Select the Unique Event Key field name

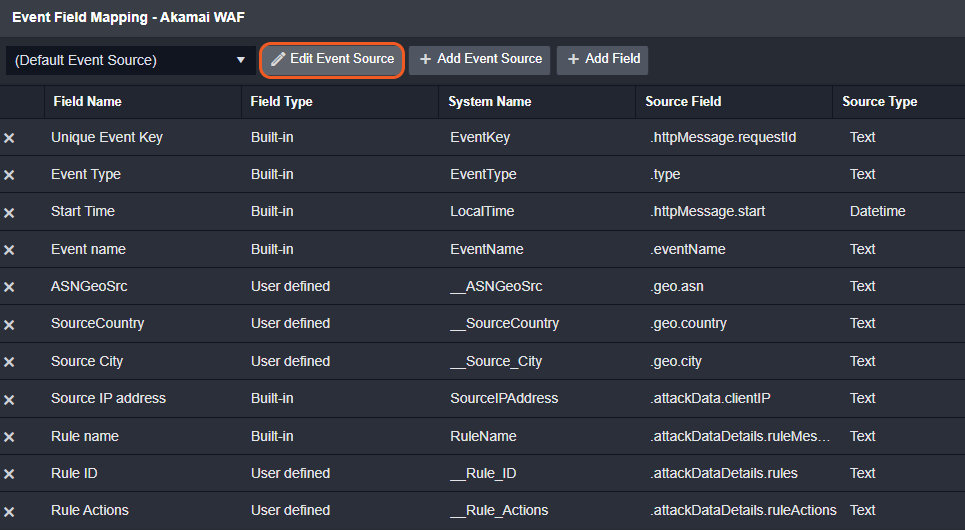click(x=106, y=137)
